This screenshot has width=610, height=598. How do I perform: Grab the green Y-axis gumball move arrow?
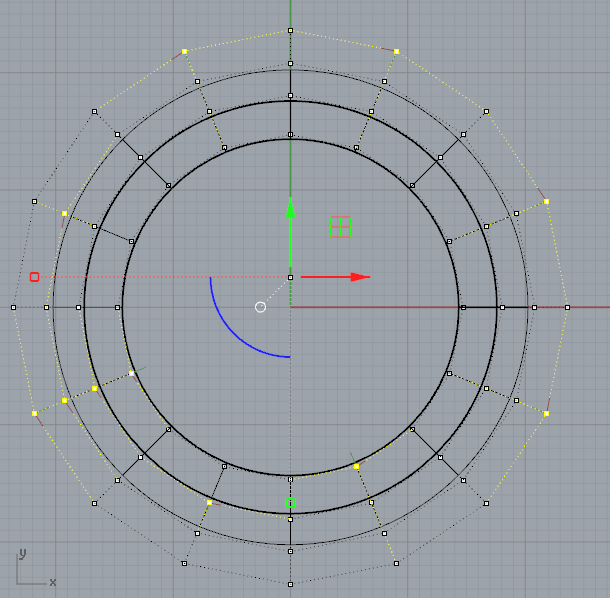[291, 232]
